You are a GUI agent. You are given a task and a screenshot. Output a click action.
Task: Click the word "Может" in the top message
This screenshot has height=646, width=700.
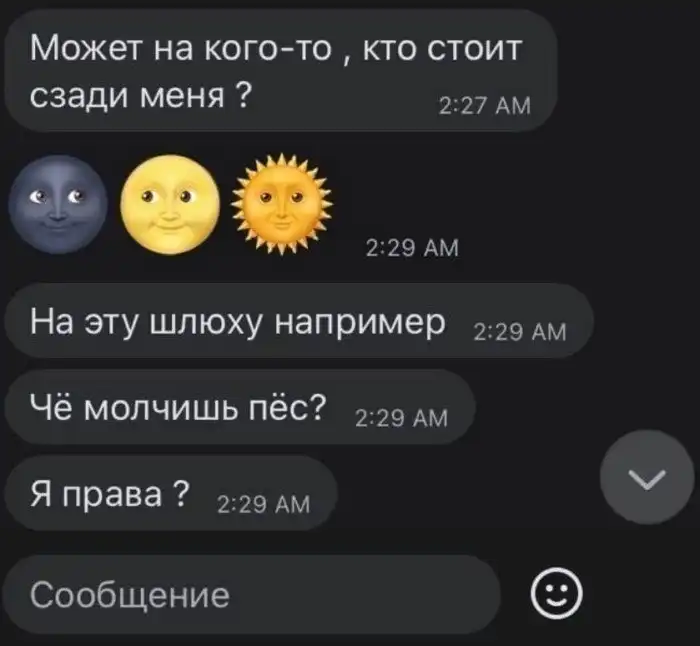[x=85, y=47]
